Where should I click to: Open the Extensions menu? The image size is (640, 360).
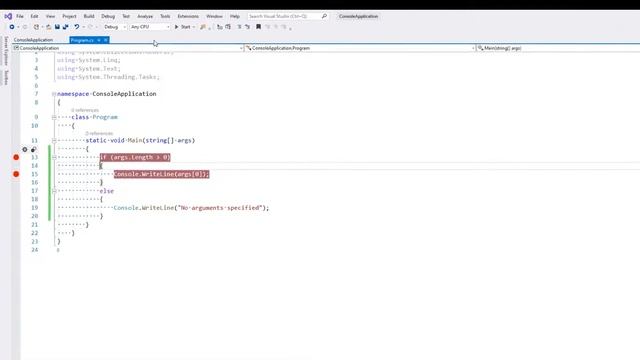point(188,16)
